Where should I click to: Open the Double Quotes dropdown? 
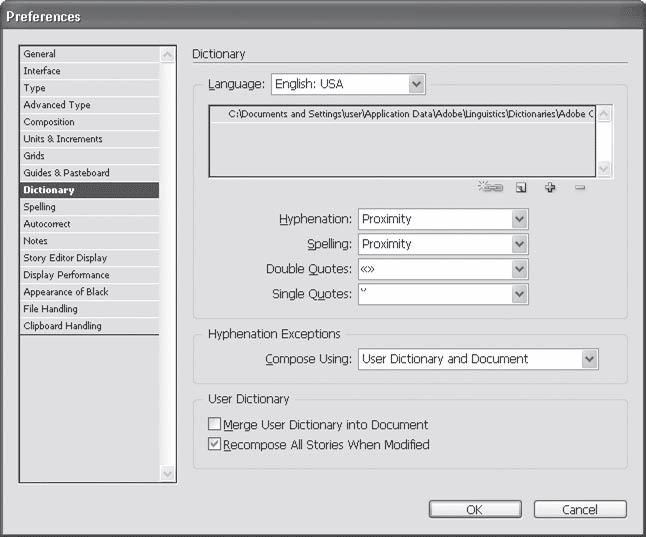518,269
